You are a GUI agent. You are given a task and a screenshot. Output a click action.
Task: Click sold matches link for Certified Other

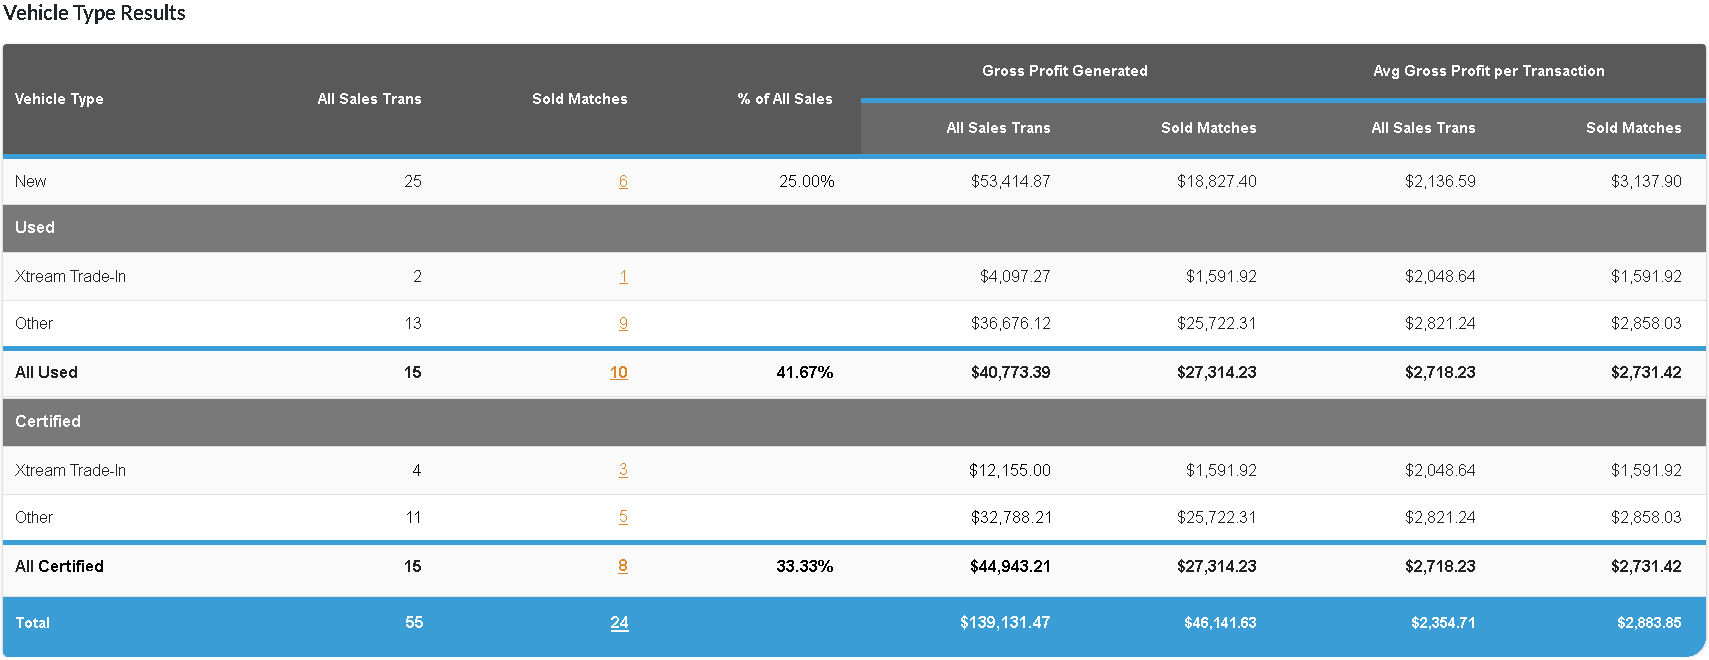point(623,517)
